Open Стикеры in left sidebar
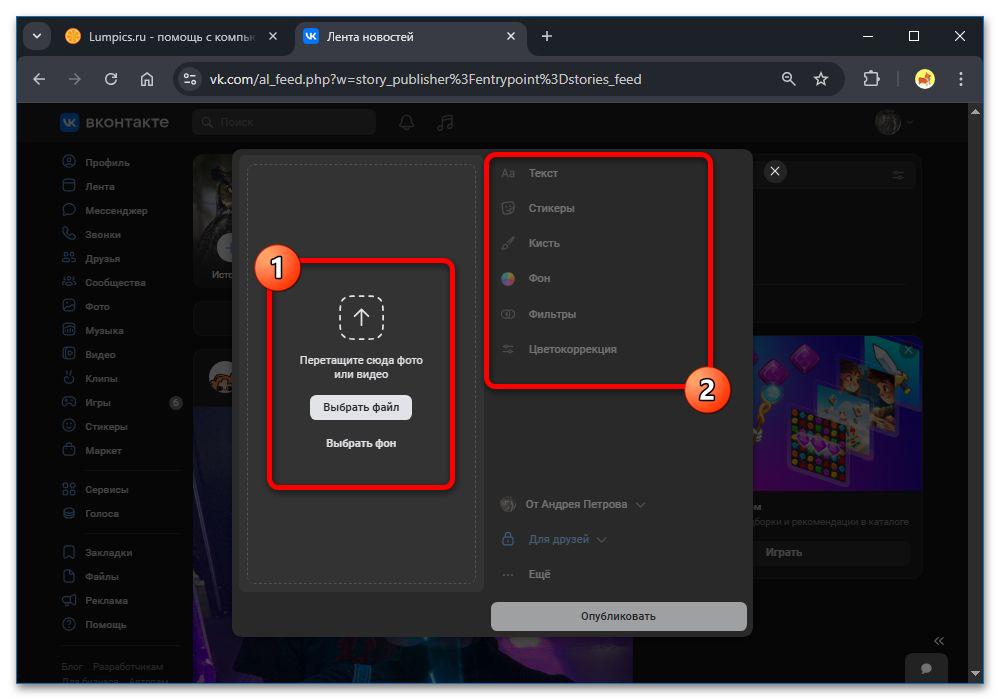This screenshot has height=700, width=1000. [x=95, y=427]
